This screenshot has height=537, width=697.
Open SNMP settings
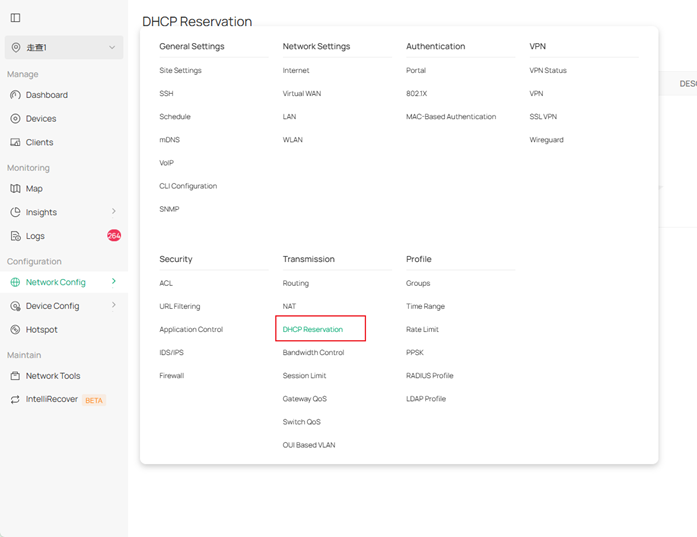[169, 209]
